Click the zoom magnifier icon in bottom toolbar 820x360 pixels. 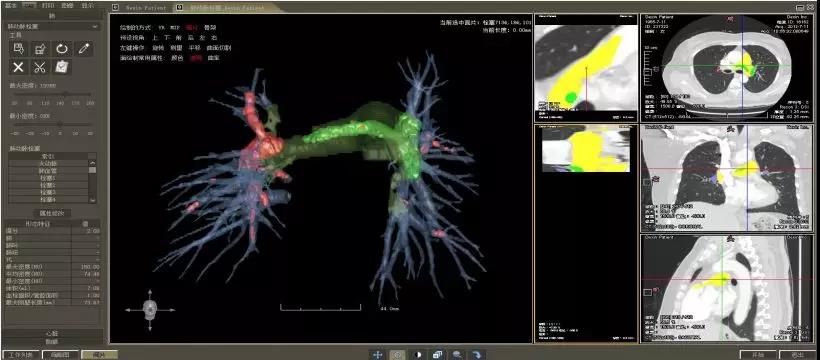coord(458,354)
